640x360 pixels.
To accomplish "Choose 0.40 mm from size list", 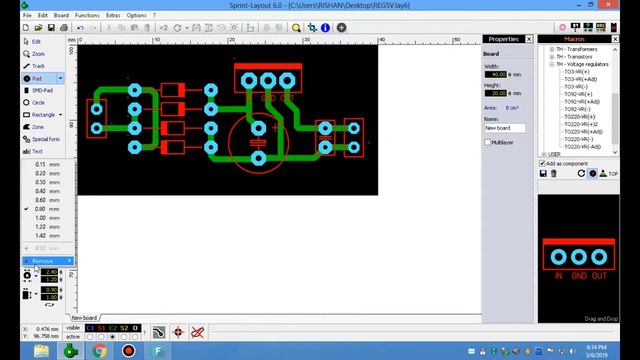I will point(48,191).
